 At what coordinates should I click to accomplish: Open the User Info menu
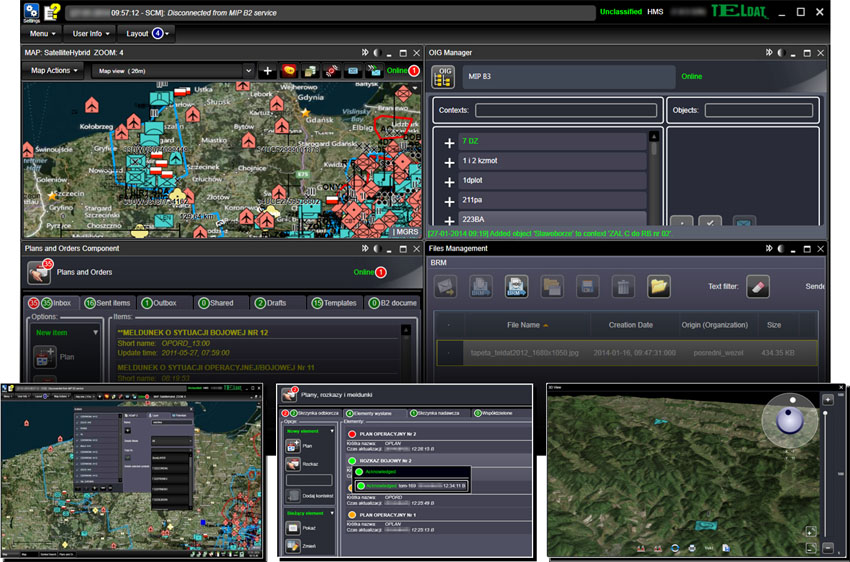91,34
